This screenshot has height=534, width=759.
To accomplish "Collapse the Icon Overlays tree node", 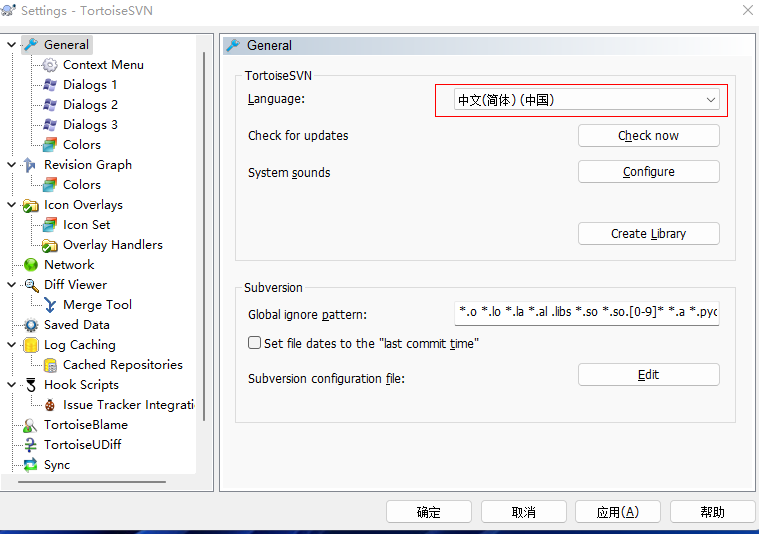I will tap(11, 205).
